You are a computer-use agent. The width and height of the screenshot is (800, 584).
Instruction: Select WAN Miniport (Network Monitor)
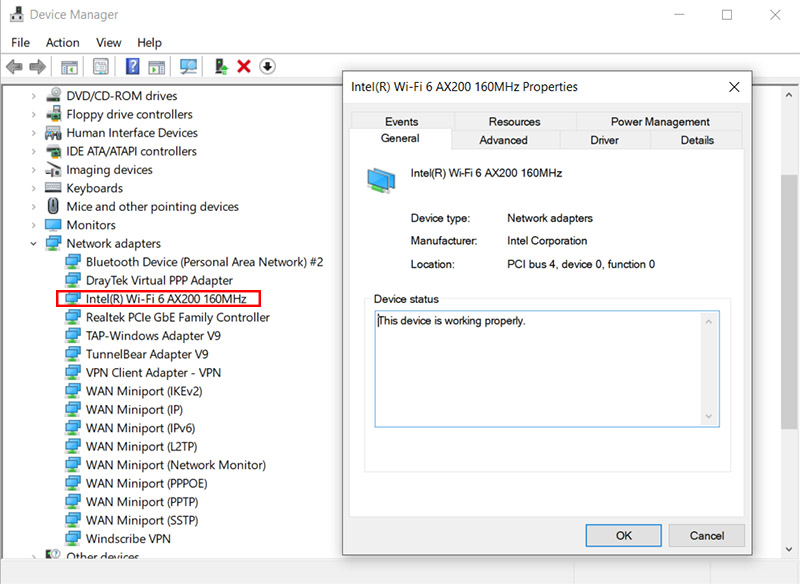tap(176, 465)
